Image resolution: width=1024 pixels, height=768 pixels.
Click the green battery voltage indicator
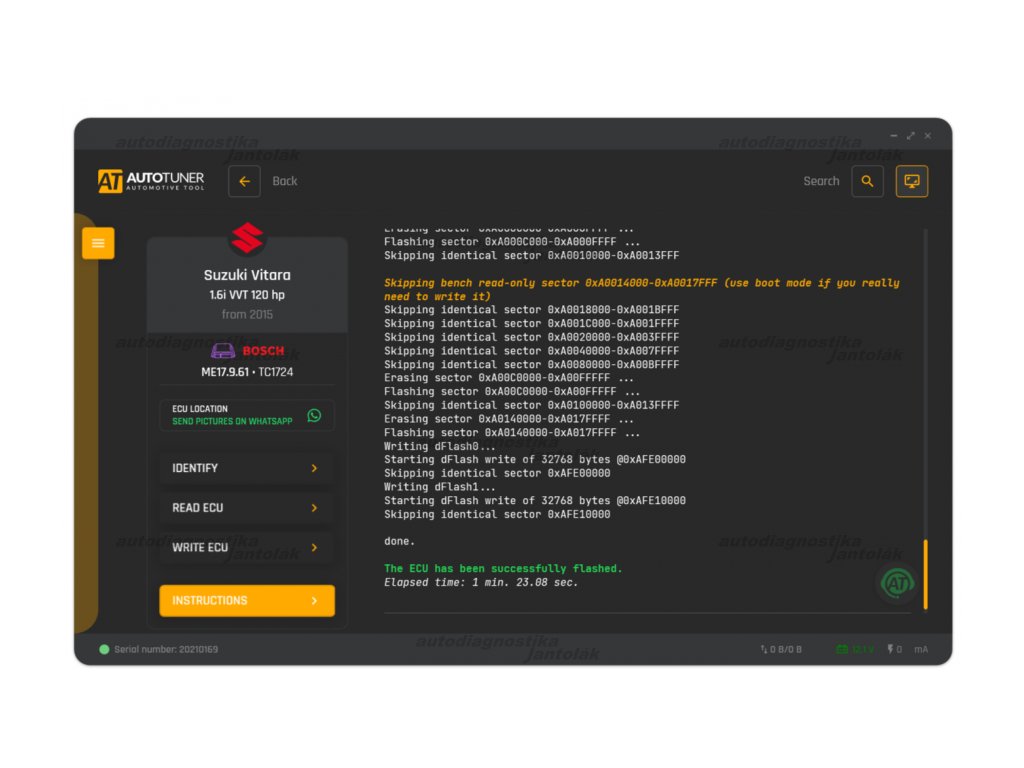(x=855, y=649)
